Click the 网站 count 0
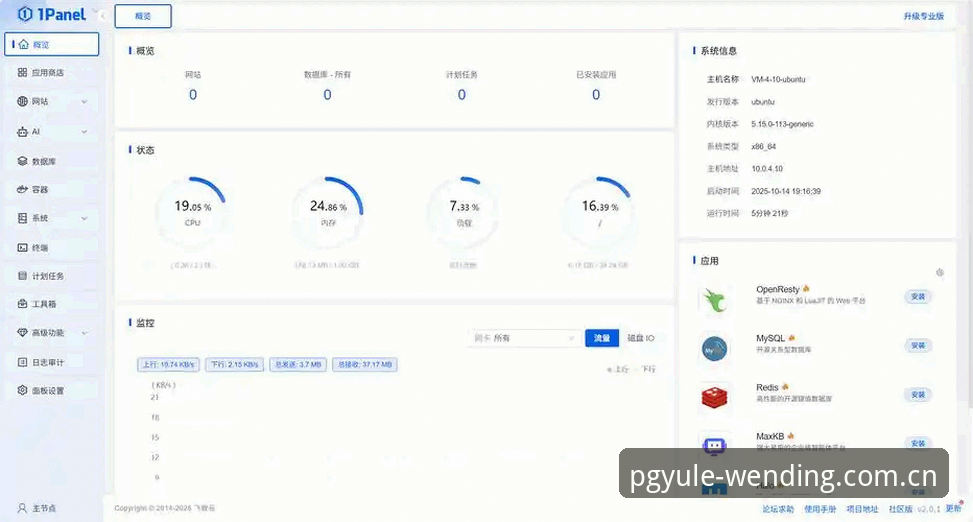The image size is (973, 522). tap(193, 95)
